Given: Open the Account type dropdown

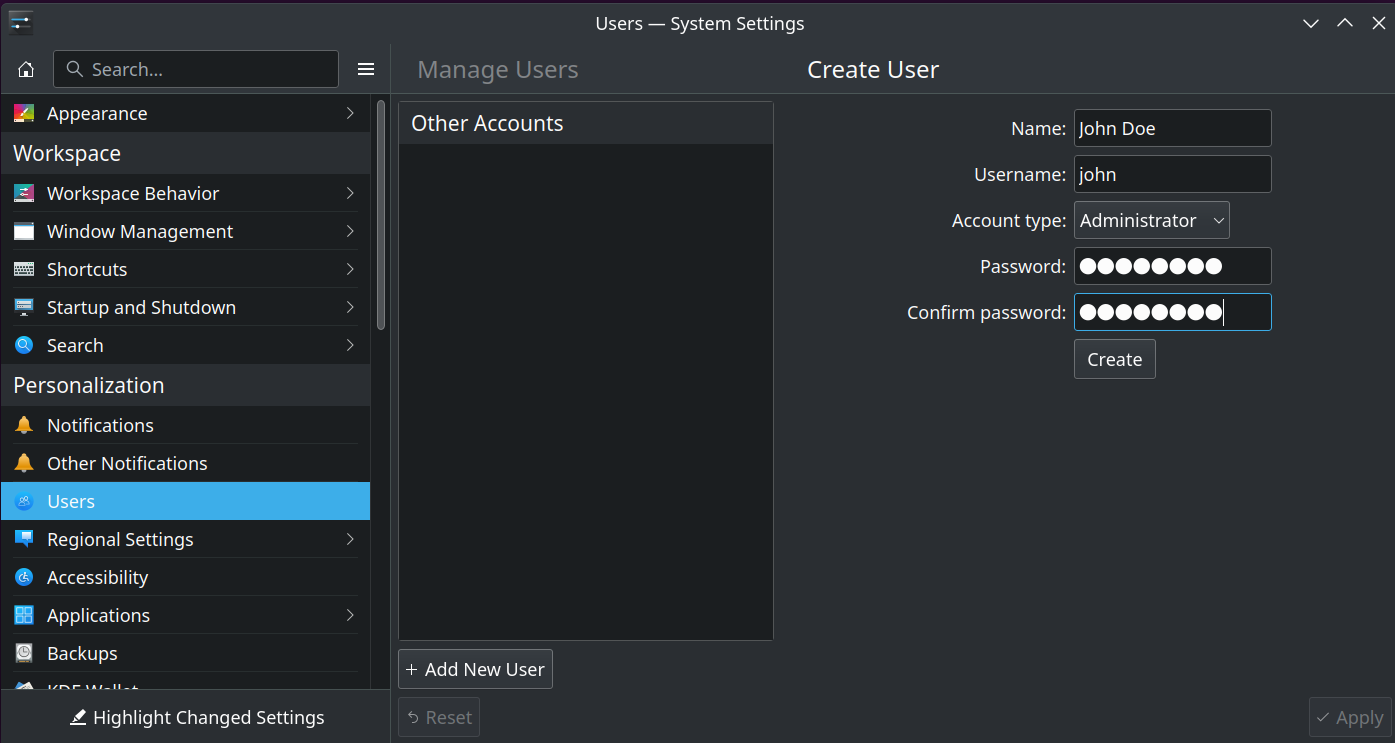Looking at the screenshot, I should pos(1151,220).
